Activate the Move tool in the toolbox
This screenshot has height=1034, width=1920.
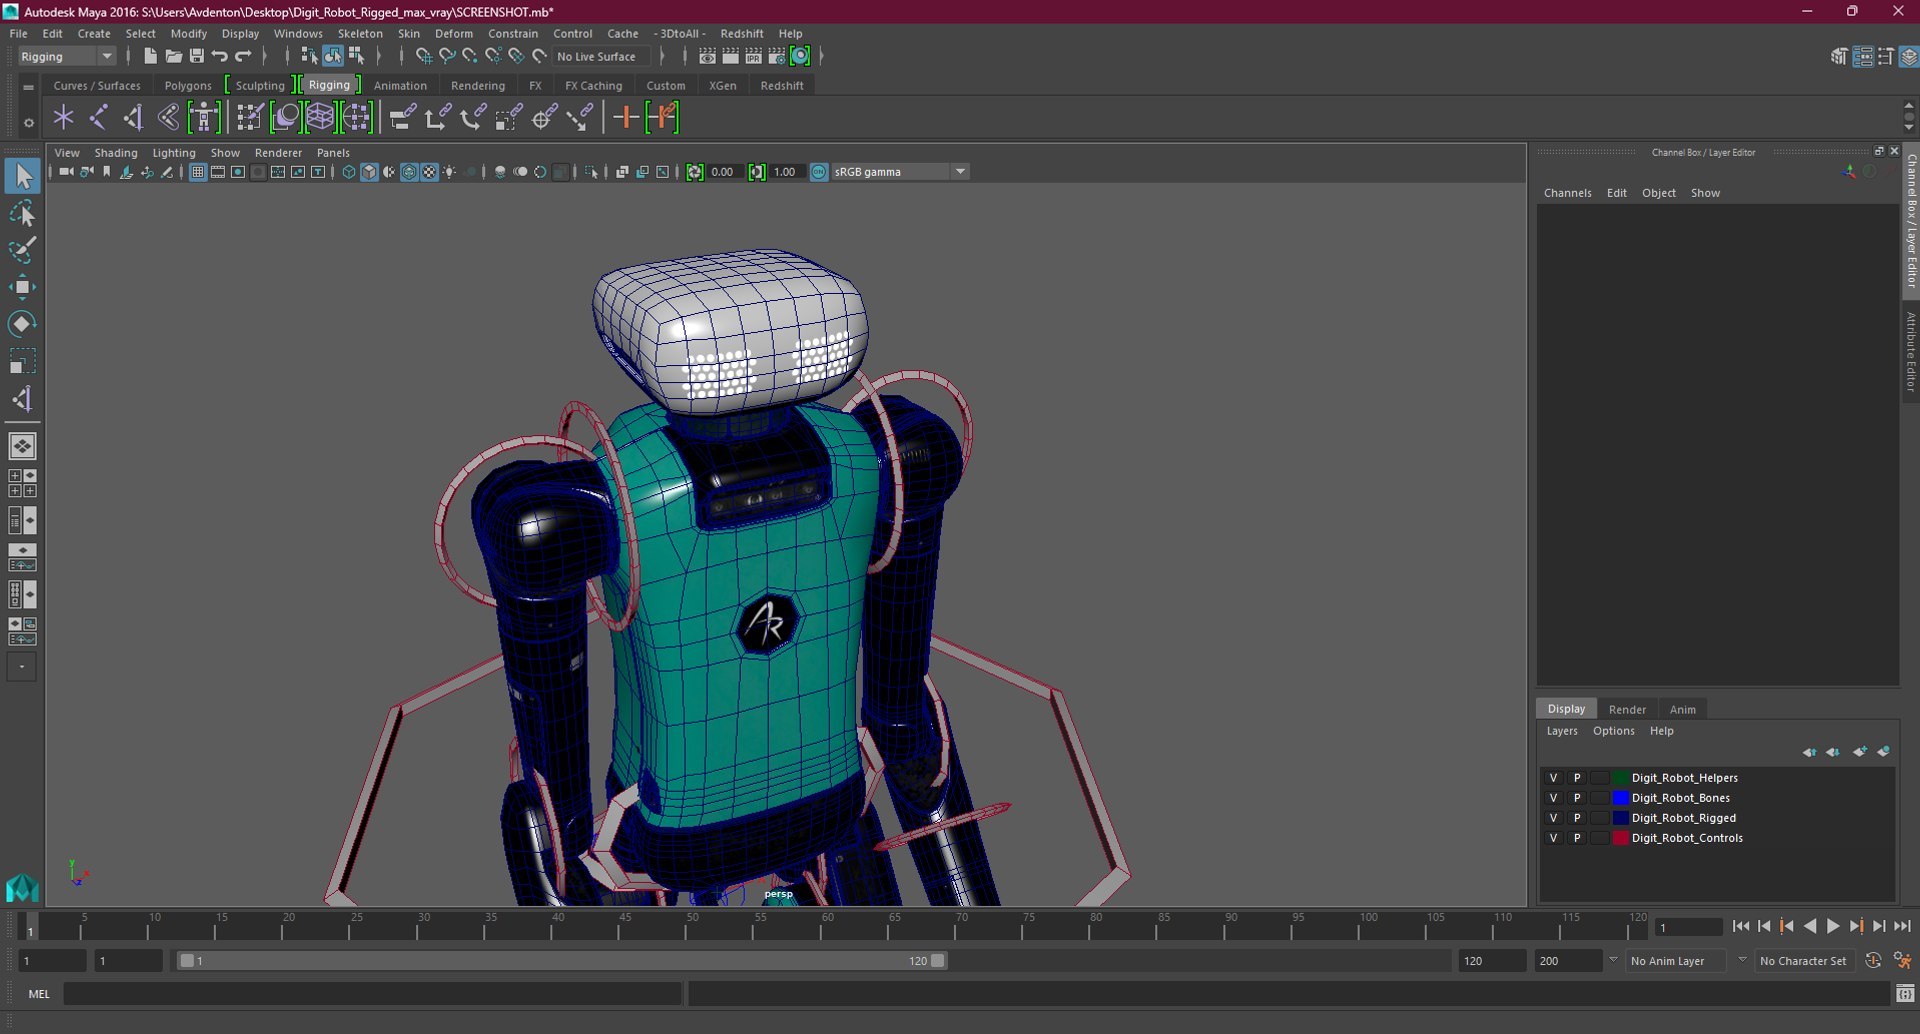22,287
